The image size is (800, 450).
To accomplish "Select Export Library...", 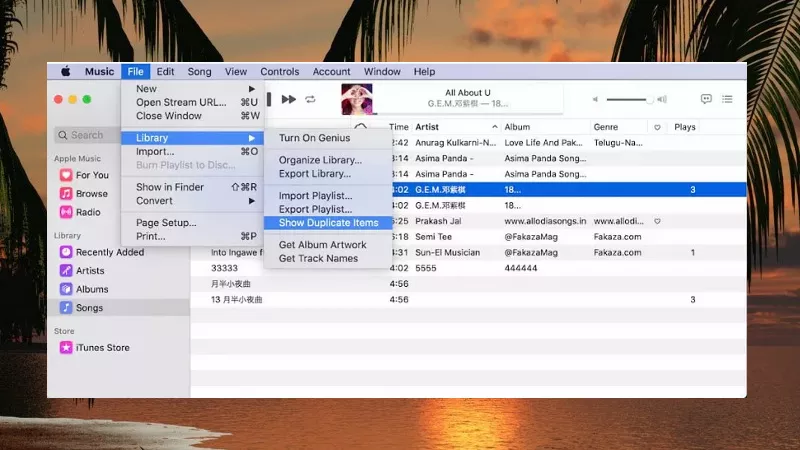I will (x=328, y=173).
